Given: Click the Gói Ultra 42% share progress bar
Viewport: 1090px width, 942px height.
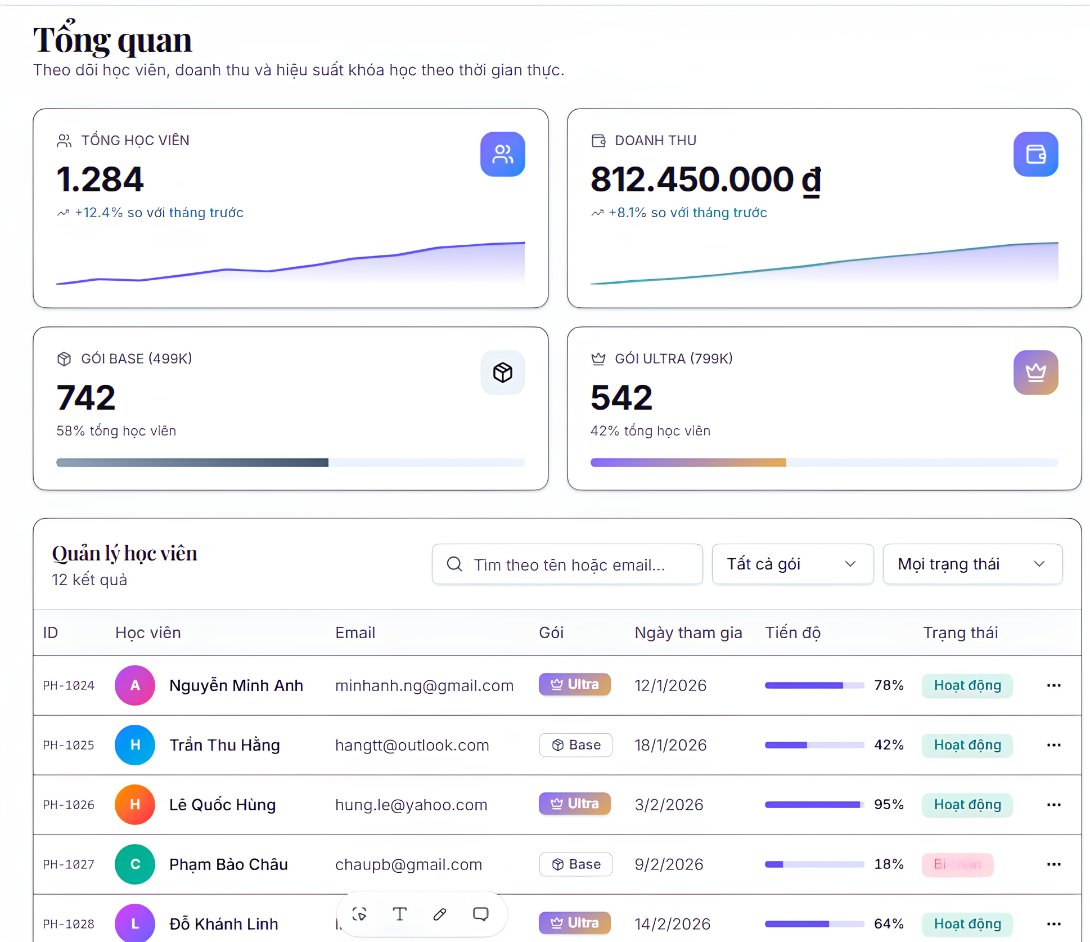Looking at the screenshot, I should 824,462.
